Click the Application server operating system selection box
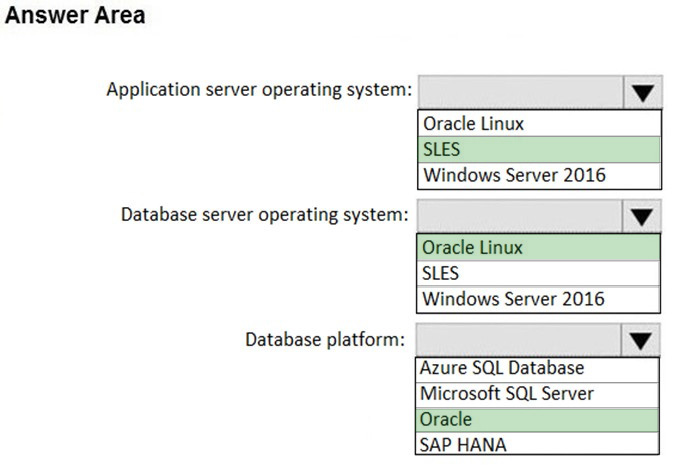Screen dimensions: 673x471 (x=519, y=92)
